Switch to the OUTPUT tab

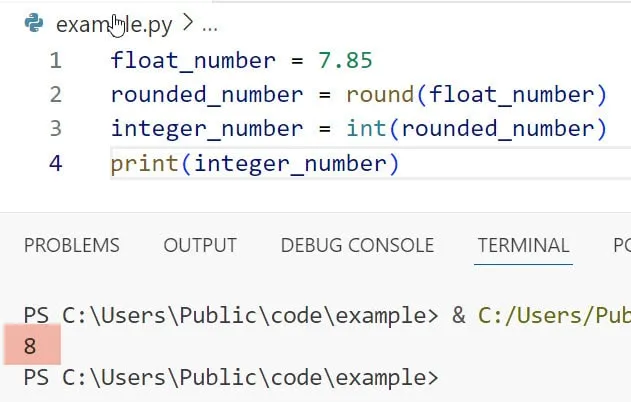(200, 245)
